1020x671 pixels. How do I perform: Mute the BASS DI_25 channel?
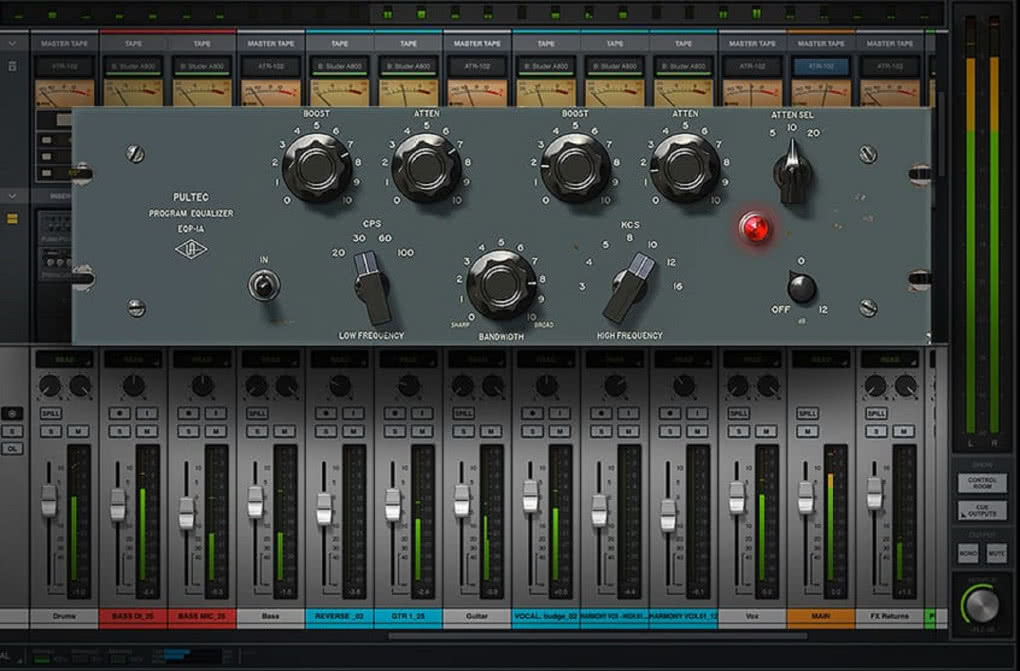148,431
